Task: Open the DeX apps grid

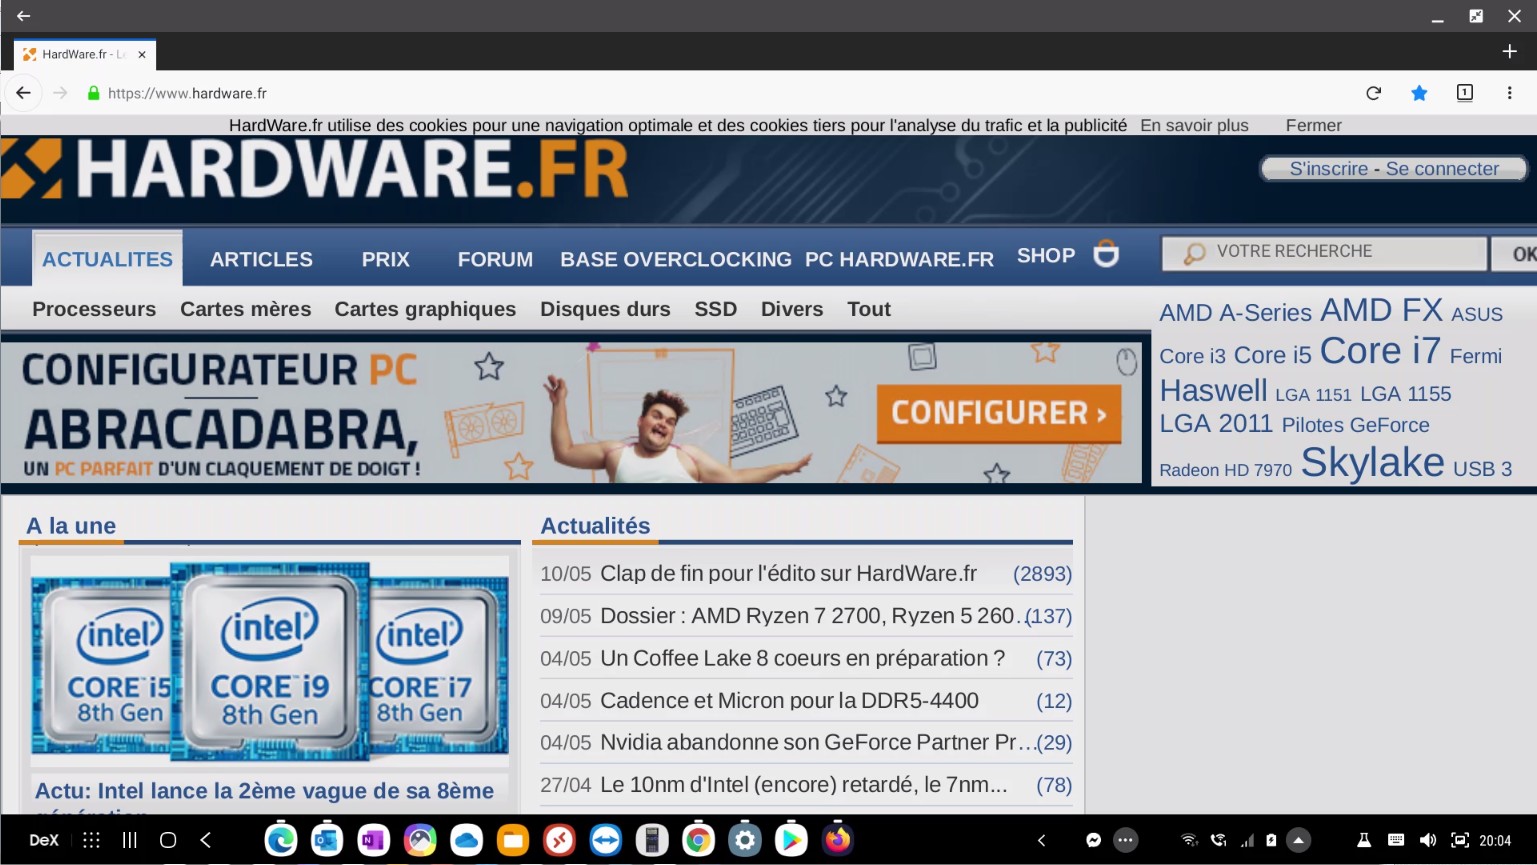Action: tap(91, 840)
